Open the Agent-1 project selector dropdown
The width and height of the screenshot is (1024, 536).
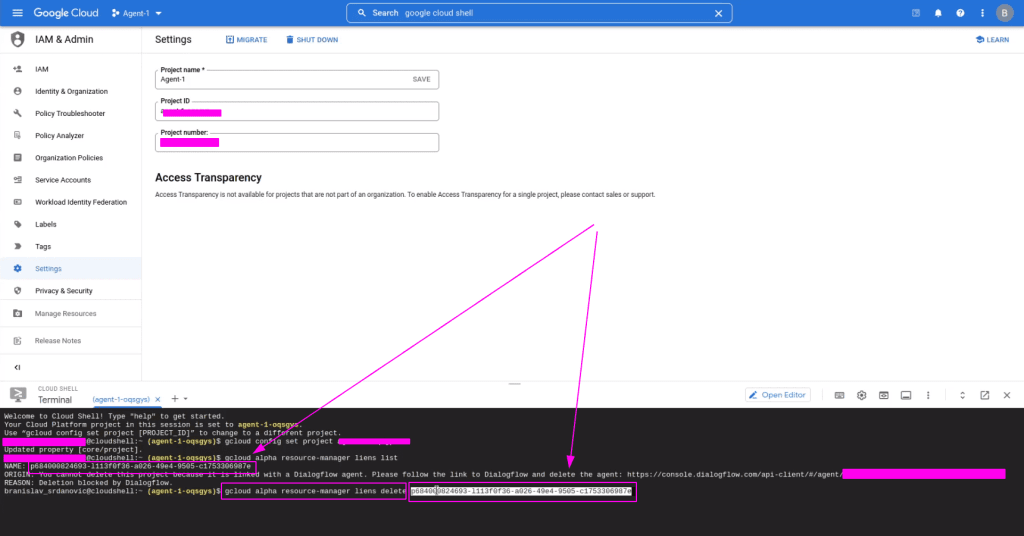(136, 13)
